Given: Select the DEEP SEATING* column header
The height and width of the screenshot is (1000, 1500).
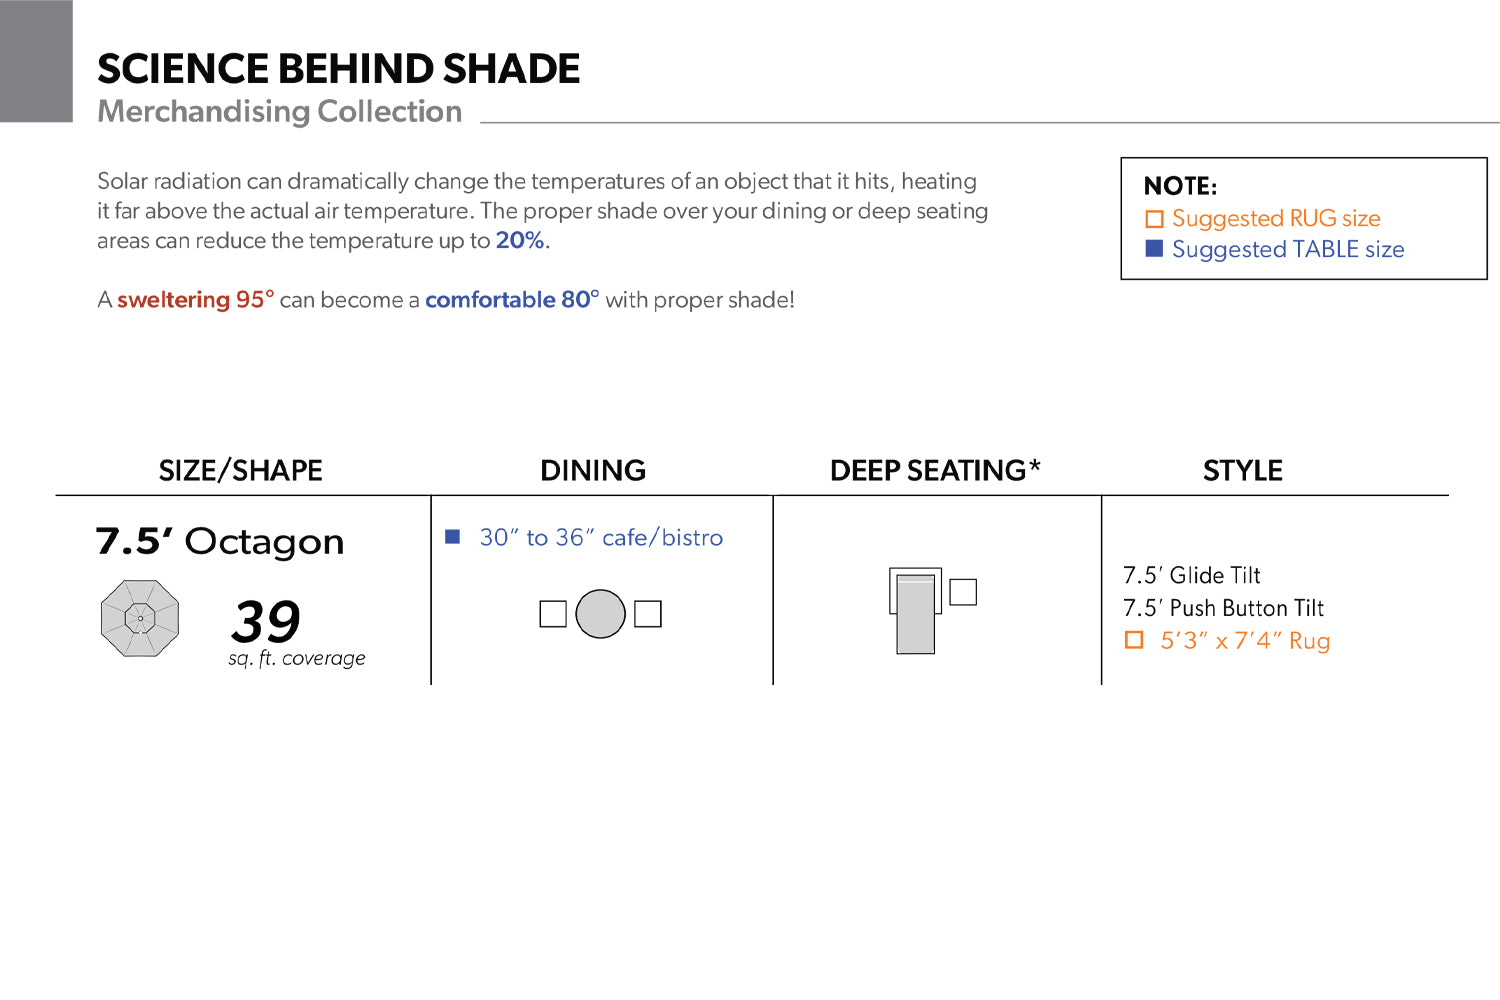Looking at the screenshot, I should (935, 470).
